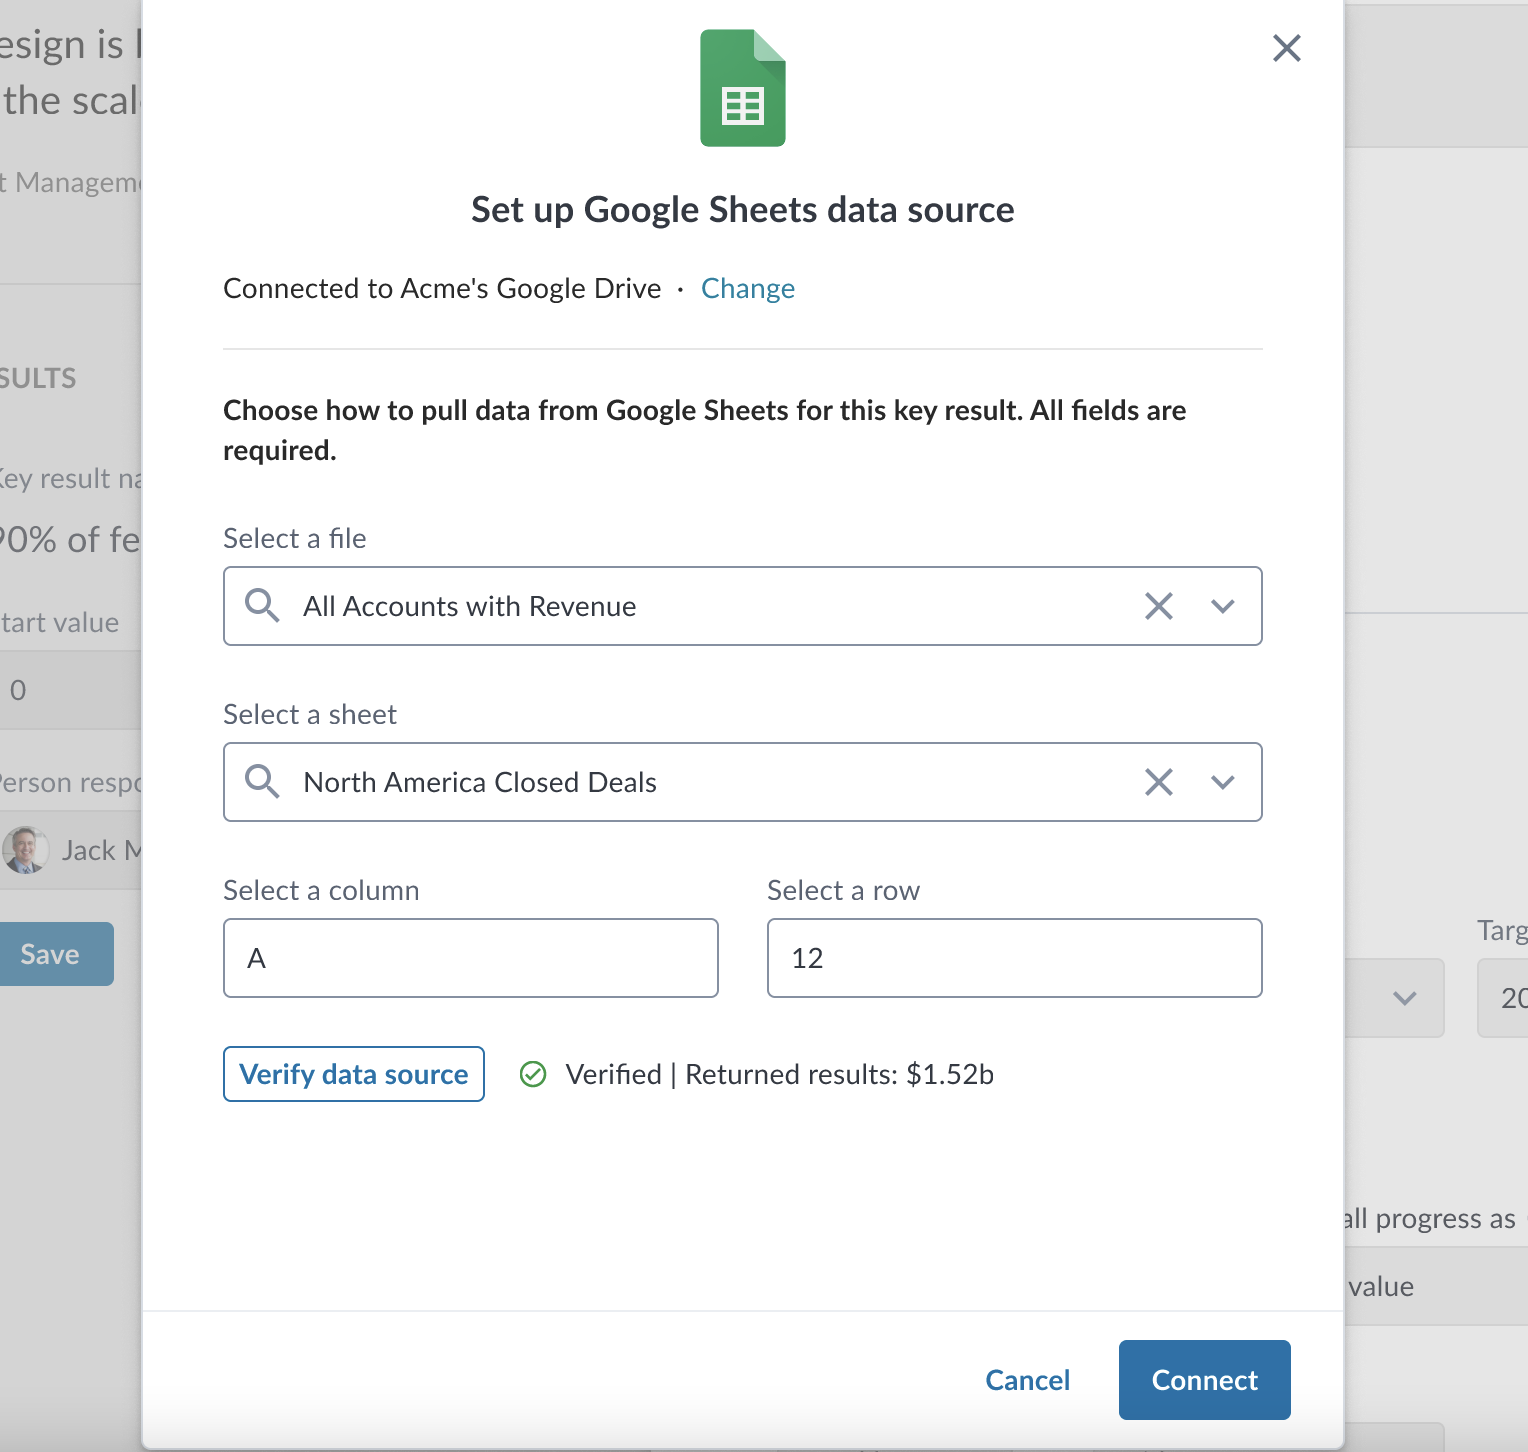This screenshot has height=1452, width=1528.
Task: Expand the Select a sheet dropdown
Action: point(1223,782)
